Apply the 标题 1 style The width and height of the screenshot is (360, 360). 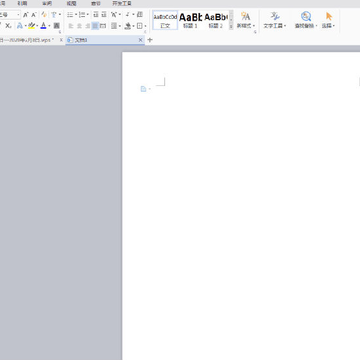(x=190, y=20)
